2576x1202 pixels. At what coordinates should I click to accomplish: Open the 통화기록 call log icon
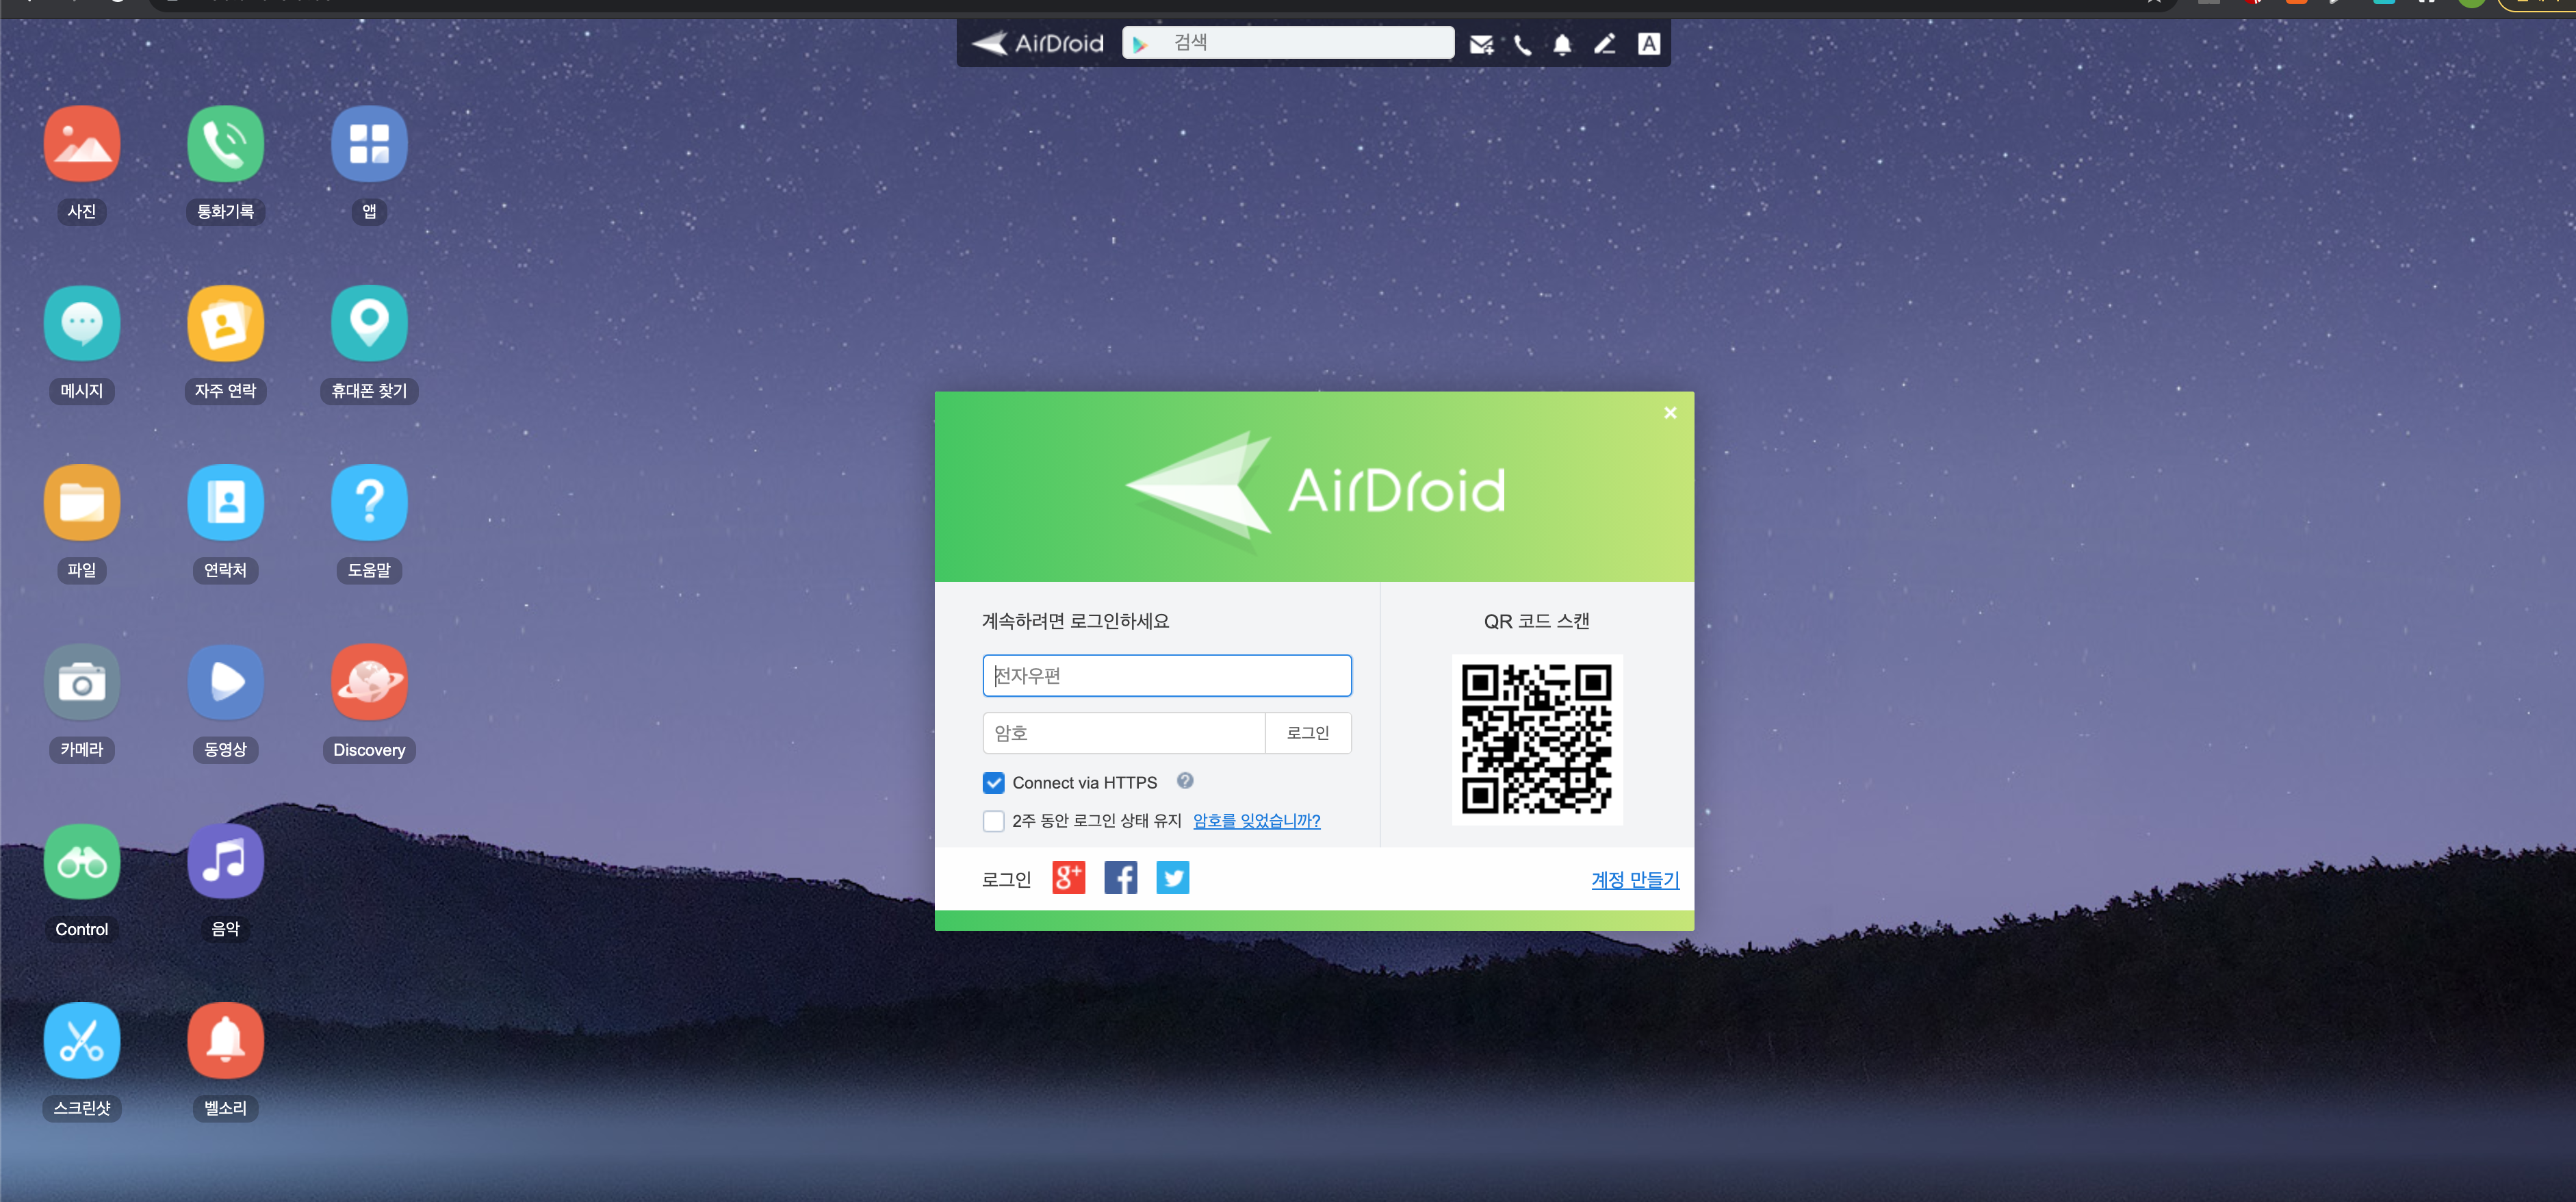click(226, 144)
